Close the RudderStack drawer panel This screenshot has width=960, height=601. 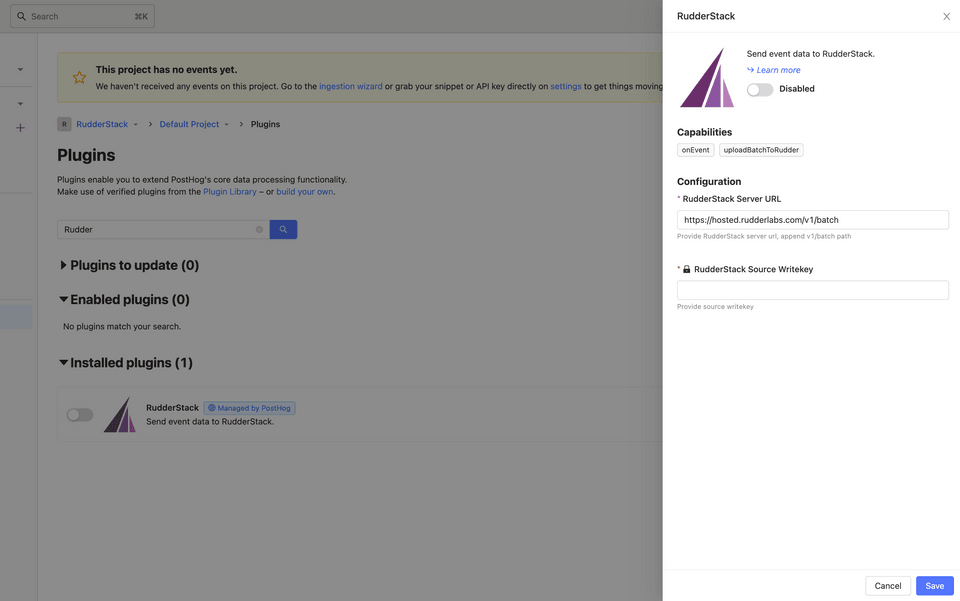(x=946, y=16)
